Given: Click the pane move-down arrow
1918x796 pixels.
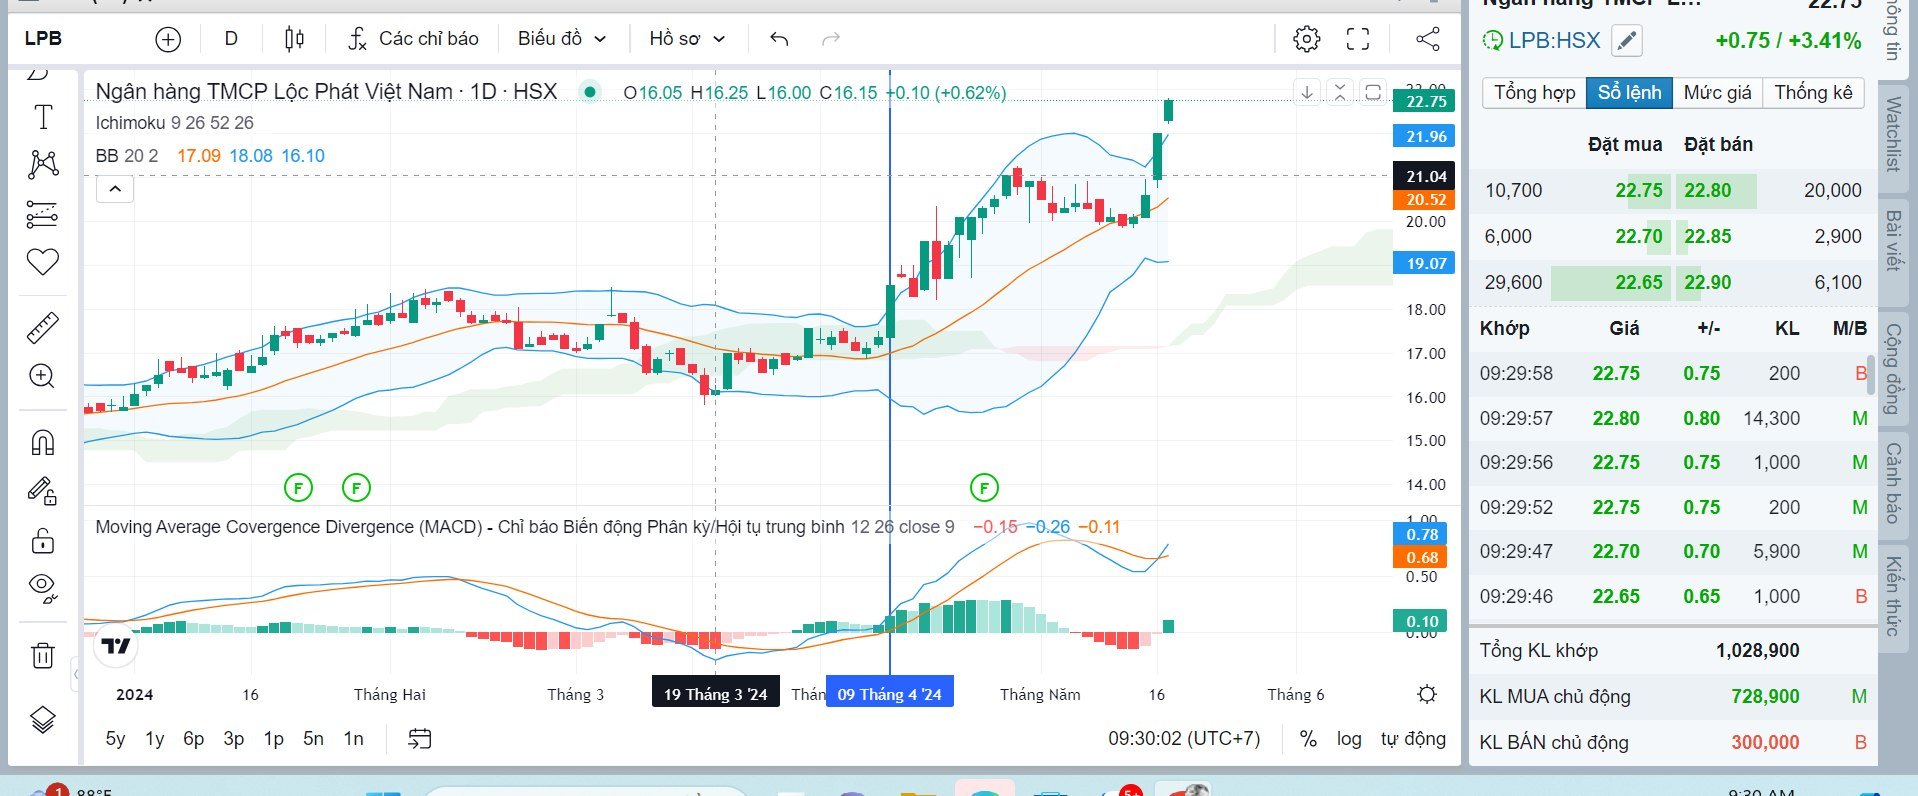Looking at the screenshot, I should pos(1306,92).
